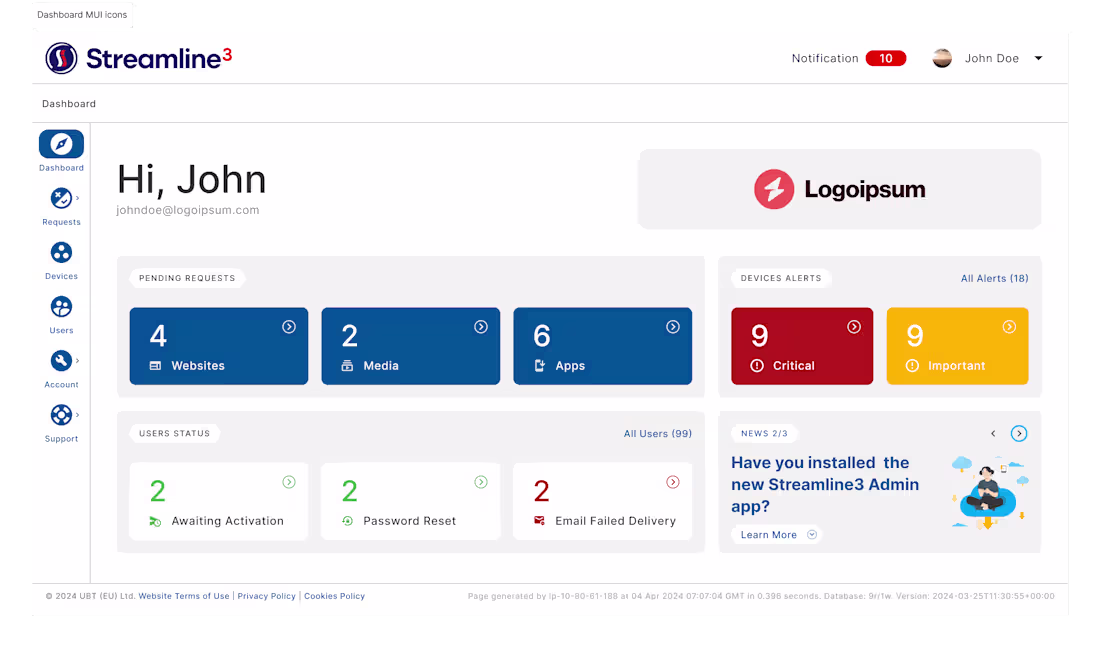Image resolution: width=1100 pixels, height=647 pixels.
Task: Open the Users sidebar icon
Action: click(x=61, y=307)
